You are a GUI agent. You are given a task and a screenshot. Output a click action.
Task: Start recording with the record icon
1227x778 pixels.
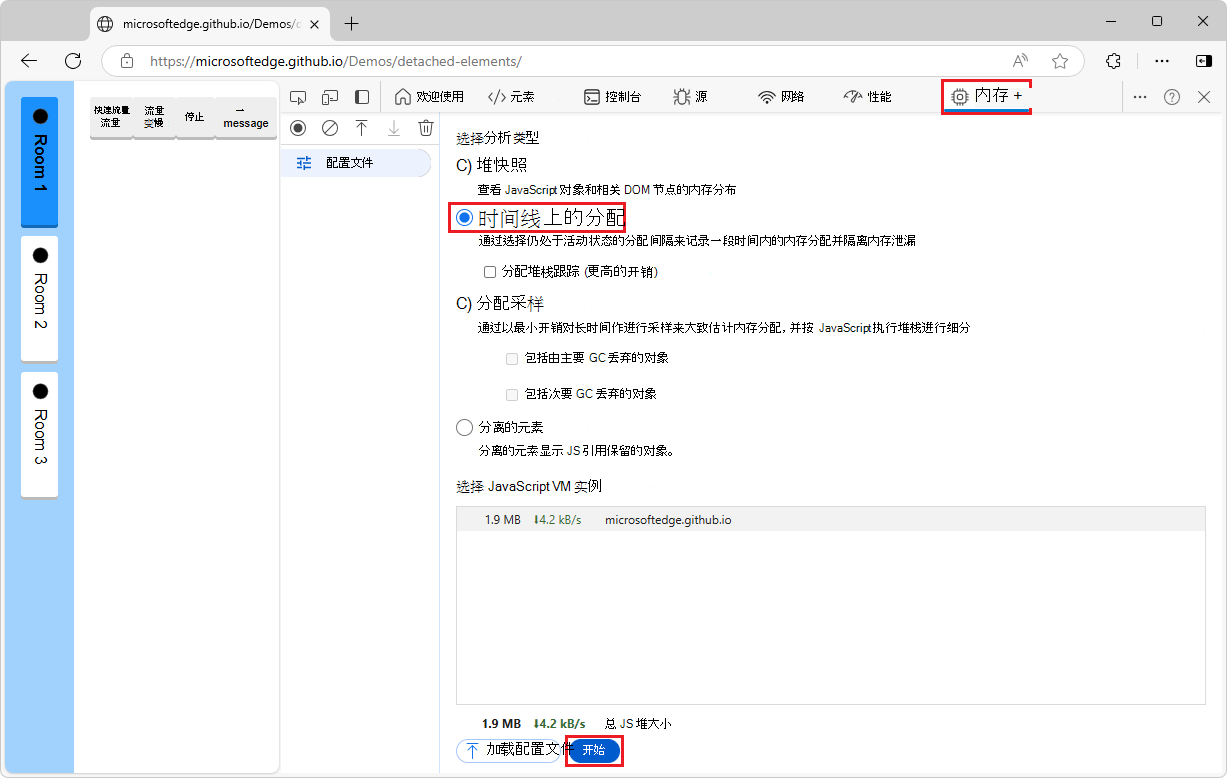point(297,128)
